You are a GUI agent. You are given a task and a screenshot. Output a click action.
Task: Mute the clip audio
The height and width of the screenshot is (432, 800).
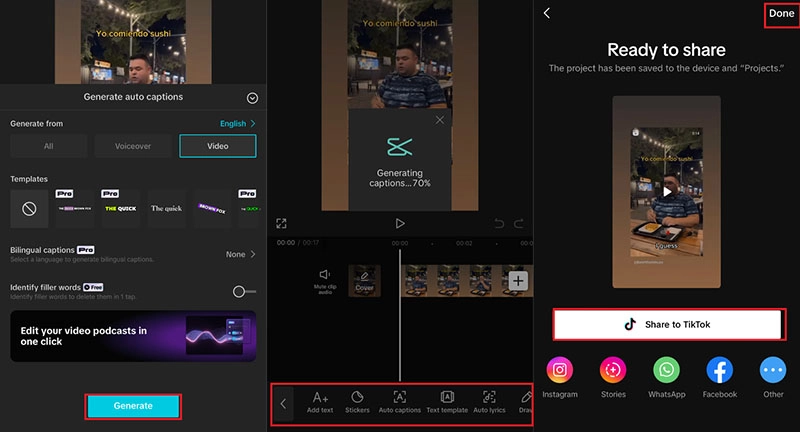pos(323,279)
